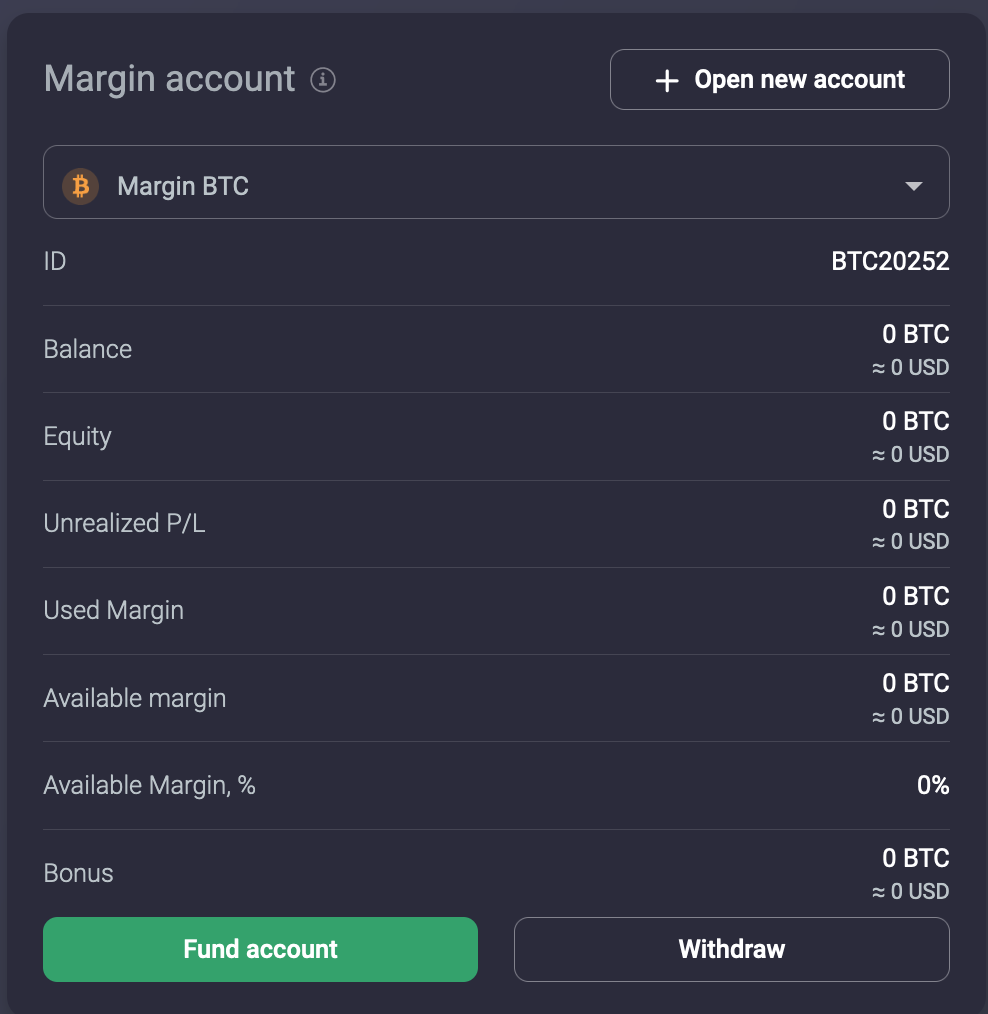Click the info icon next to Margin account
Image resolution: width=988 pixels, height=1014 pixels.
(323, 81)
